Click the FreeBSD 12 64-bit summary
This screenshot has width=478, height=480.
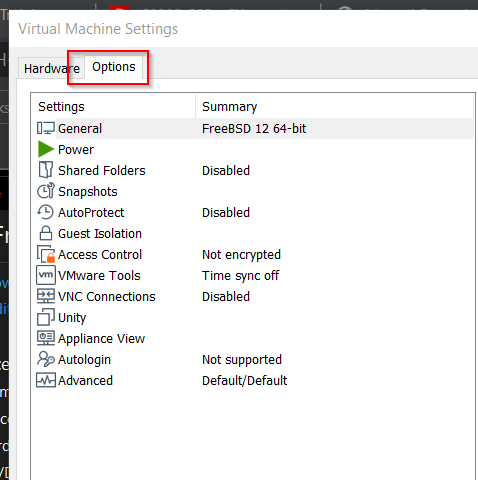254,129
